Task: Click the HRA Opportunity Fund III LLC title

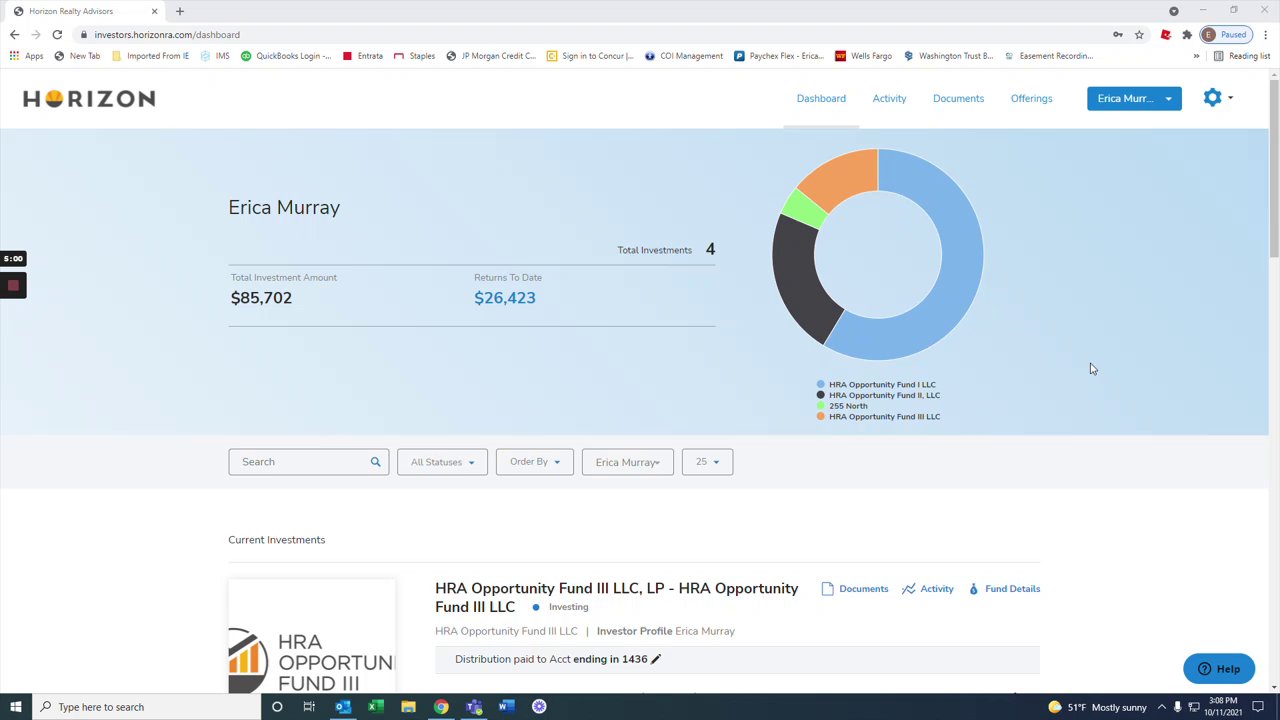Action: [617, 597]
